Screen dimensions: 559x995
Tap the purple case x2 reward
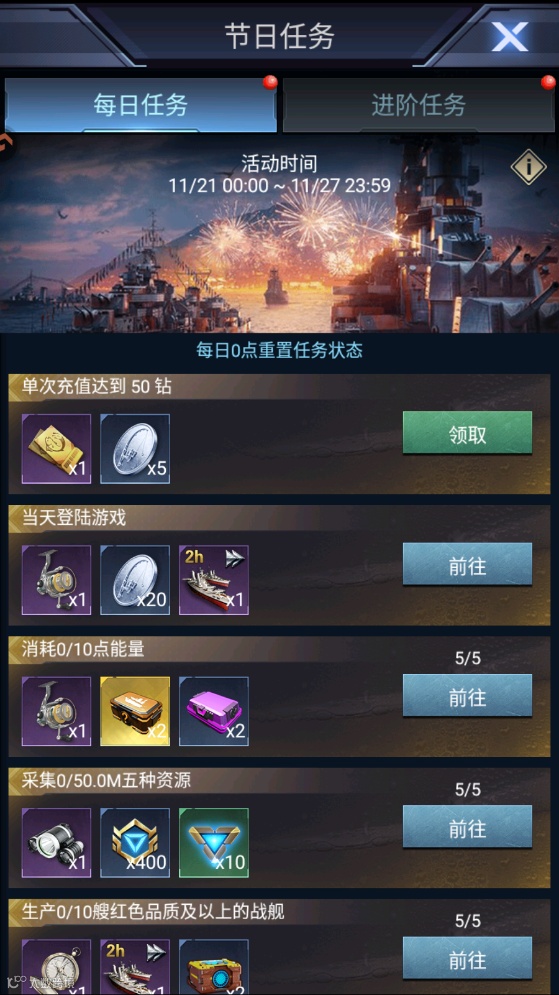coord(214,711)
